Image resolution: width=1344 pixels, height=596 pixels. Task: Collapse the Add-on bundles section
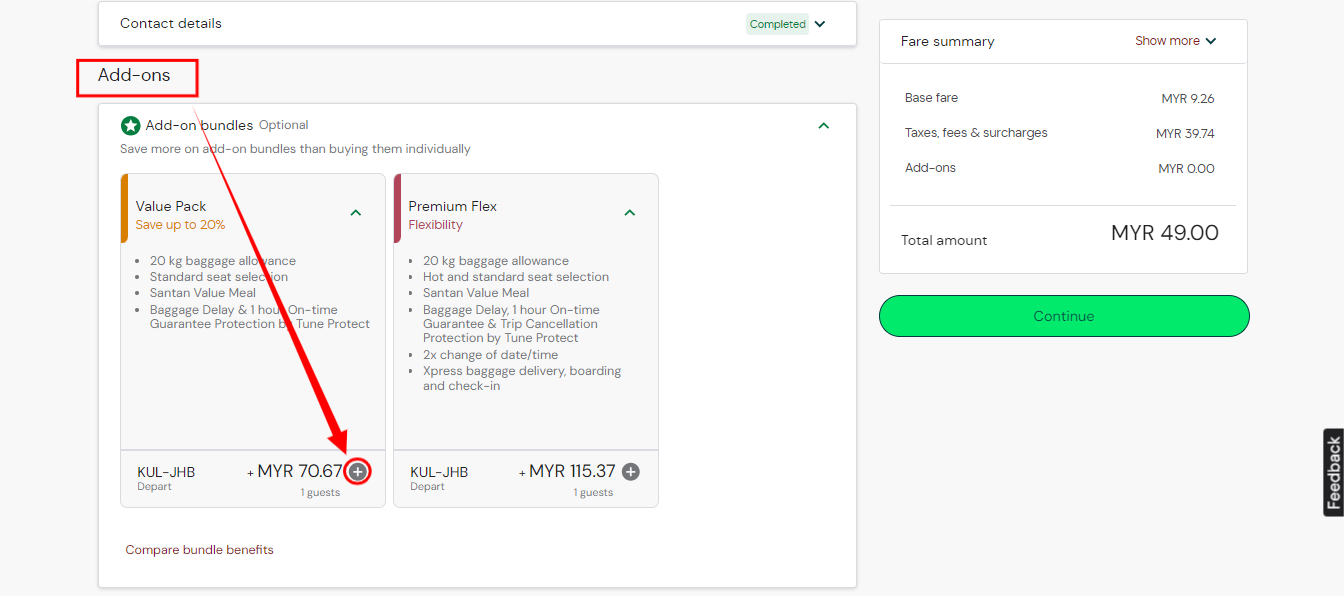[823, 126]
